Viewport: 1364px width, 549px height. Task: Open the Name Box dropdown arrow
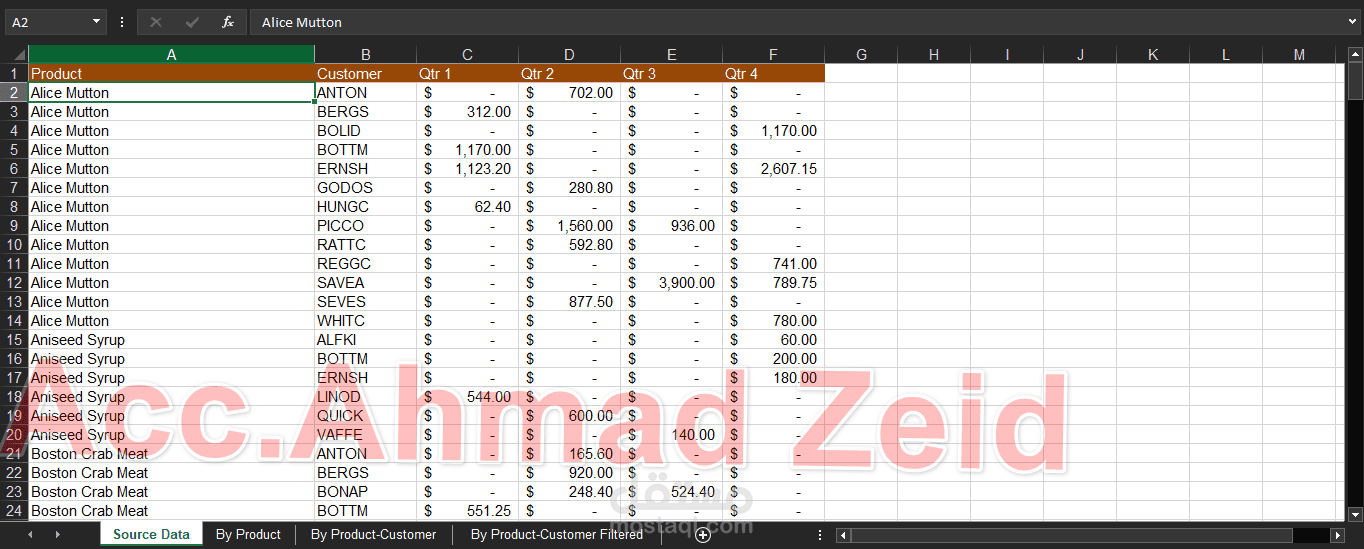coord(96,22)
